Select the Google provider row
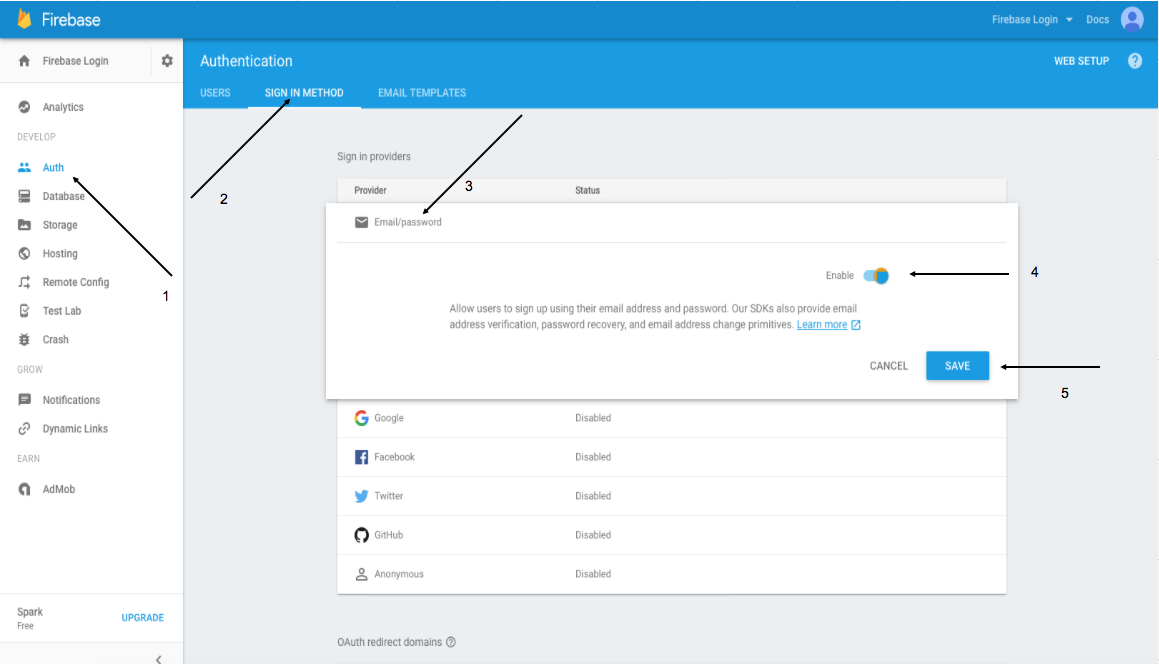This screenshot has width=1159, height=664. [x=671, y=418]
